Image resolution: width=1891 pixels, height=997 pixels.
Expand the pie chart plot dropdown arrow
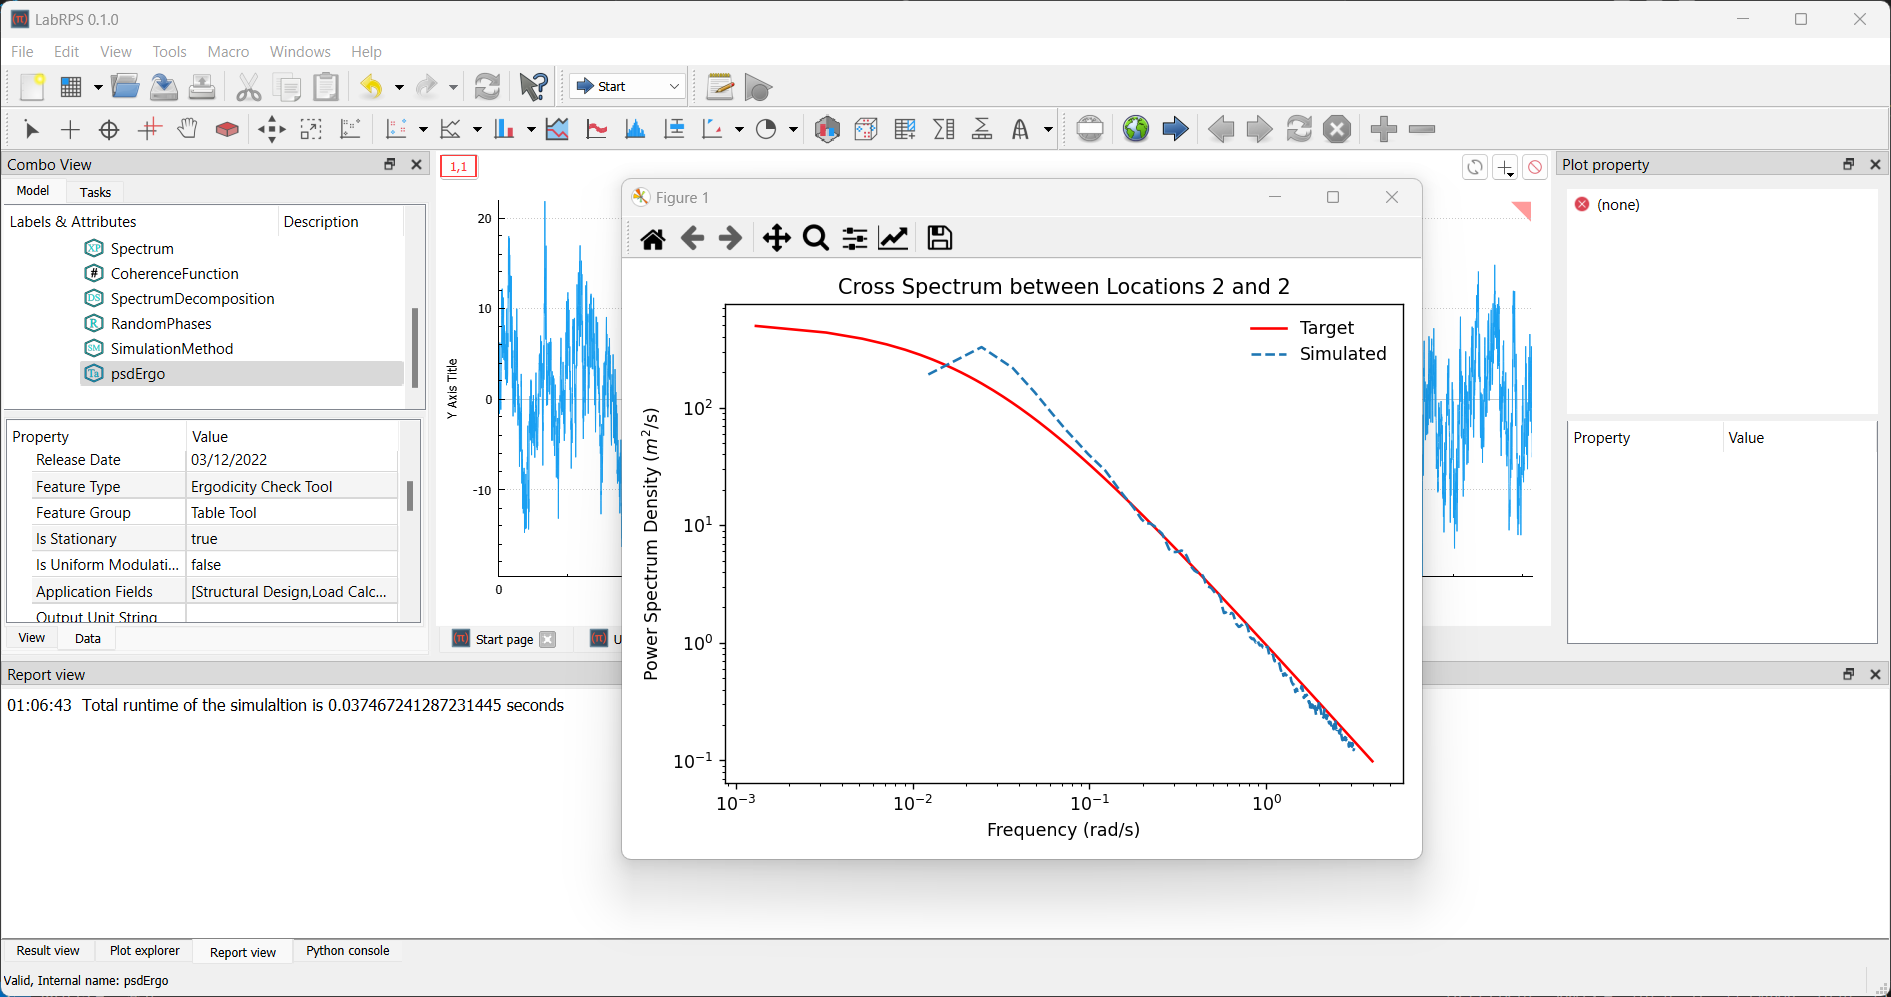(x=793, y=130)
